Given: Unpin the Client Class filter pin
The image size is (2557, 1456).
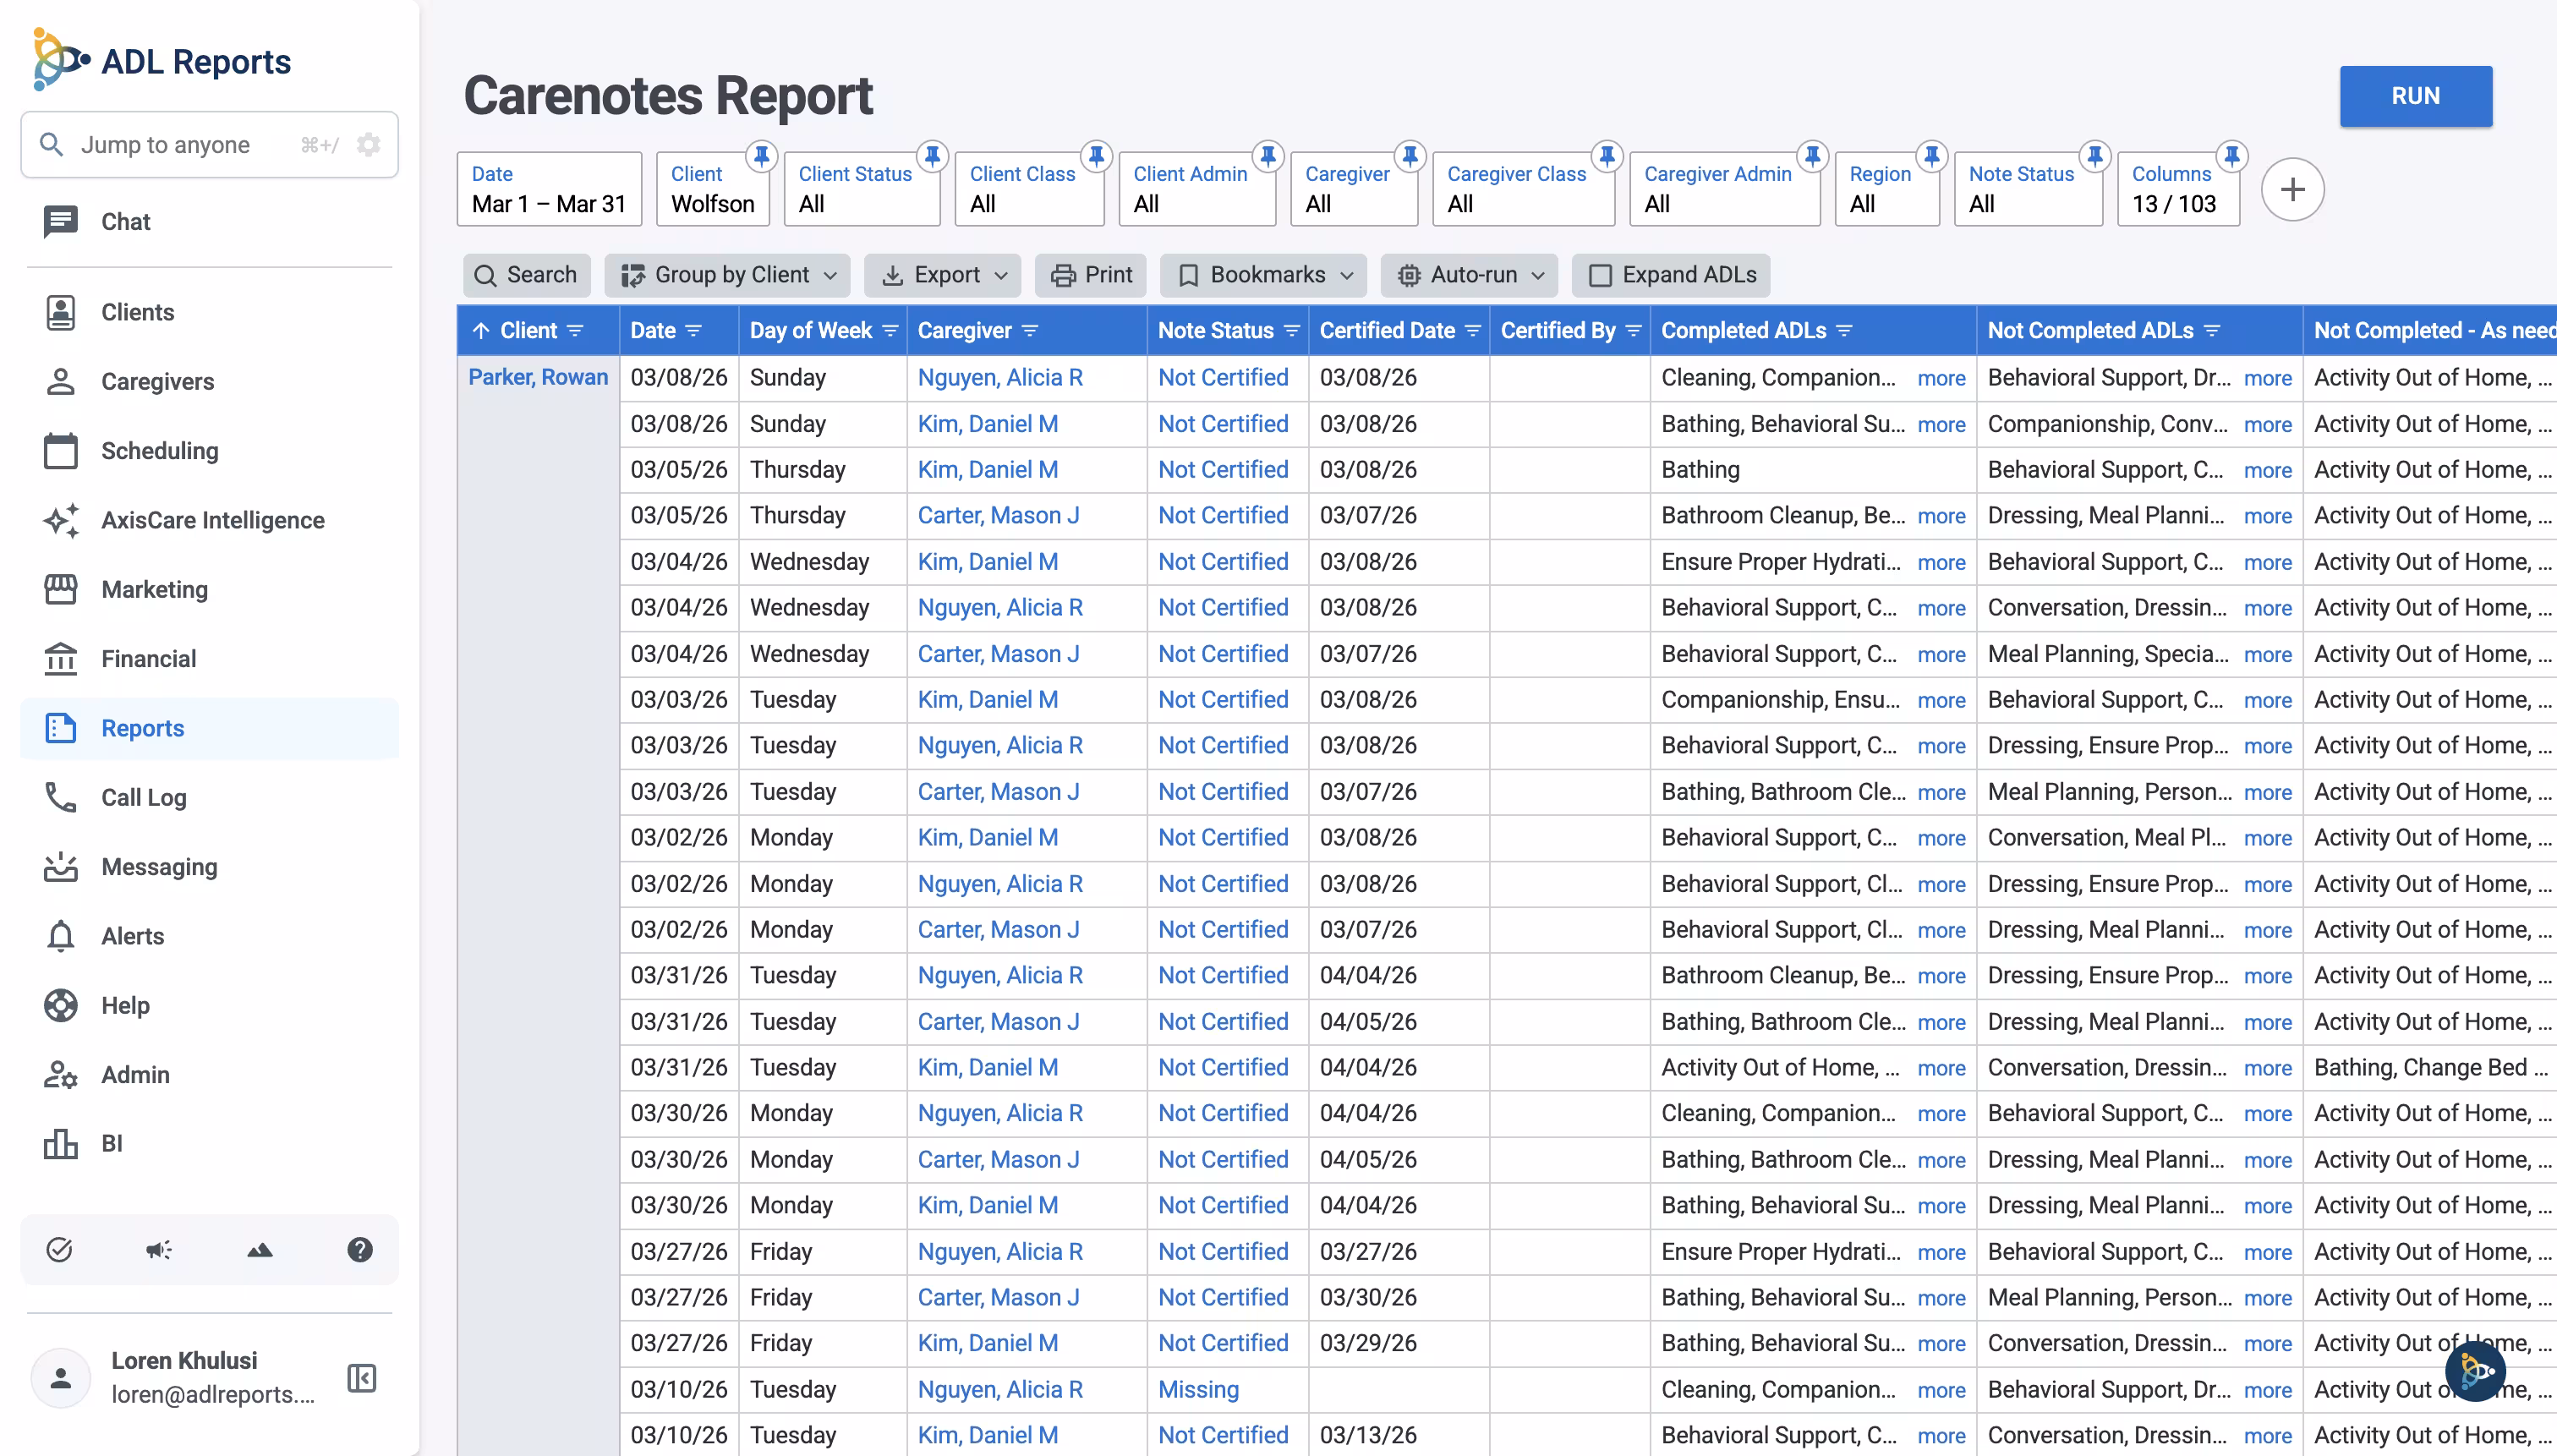Looking at the screenshot, I should (1096, 156).
